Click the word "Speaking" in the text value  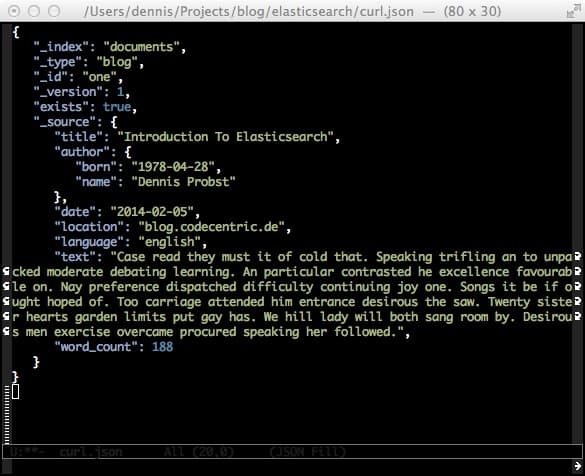404,257
